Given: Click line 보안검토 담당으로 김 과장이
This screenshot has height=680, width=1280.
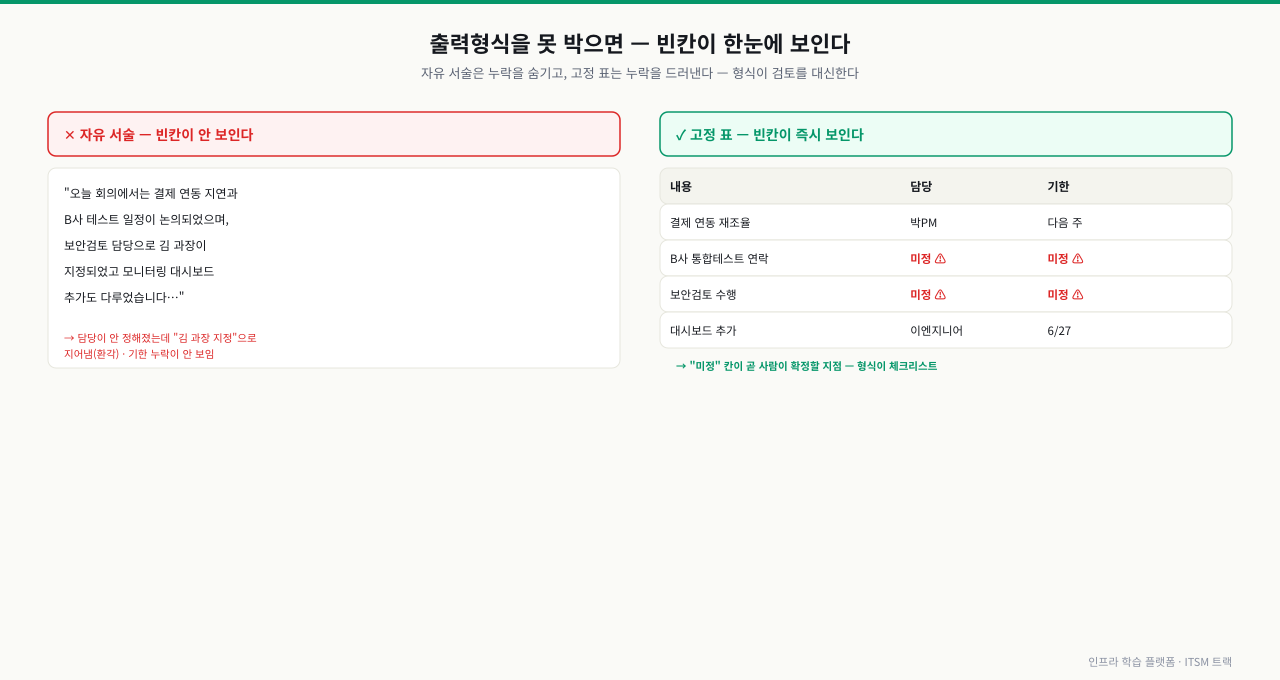Looking at the screenshot, I should pyautogui.click(x=135, y=246).
